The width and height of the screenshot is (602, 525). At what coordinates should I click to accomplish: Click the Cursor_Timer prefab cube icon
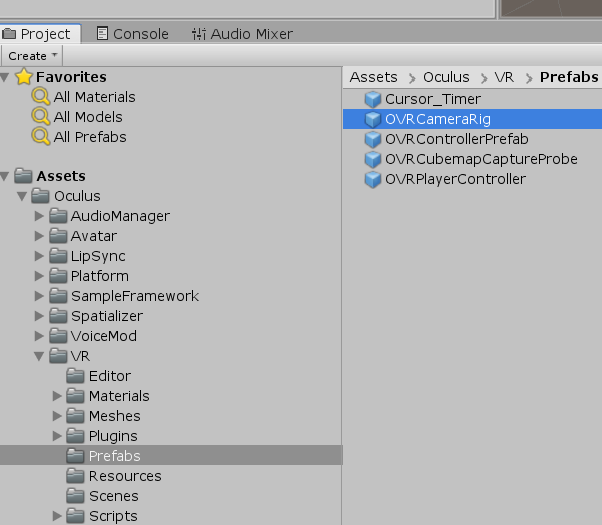tap(372, 99)
